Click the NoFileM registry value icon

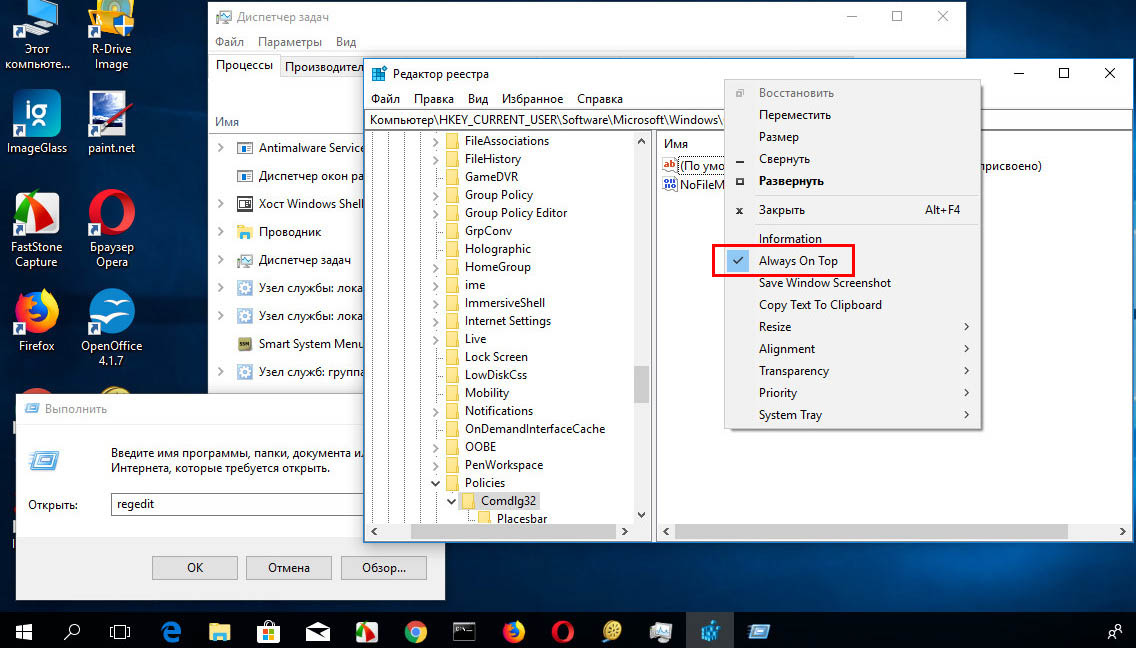point(669,184)
